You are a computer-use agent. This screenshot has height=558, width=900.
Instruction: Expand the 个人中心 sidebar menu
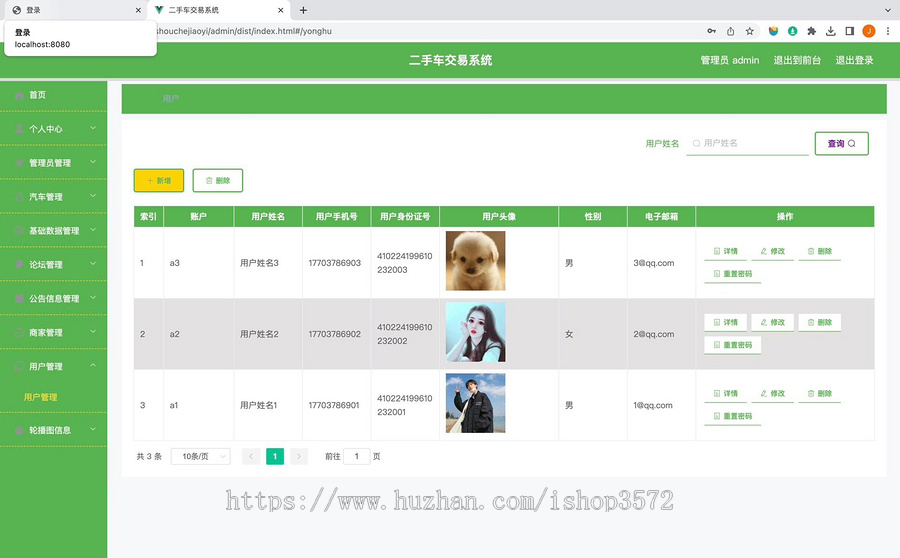point(53,129)
